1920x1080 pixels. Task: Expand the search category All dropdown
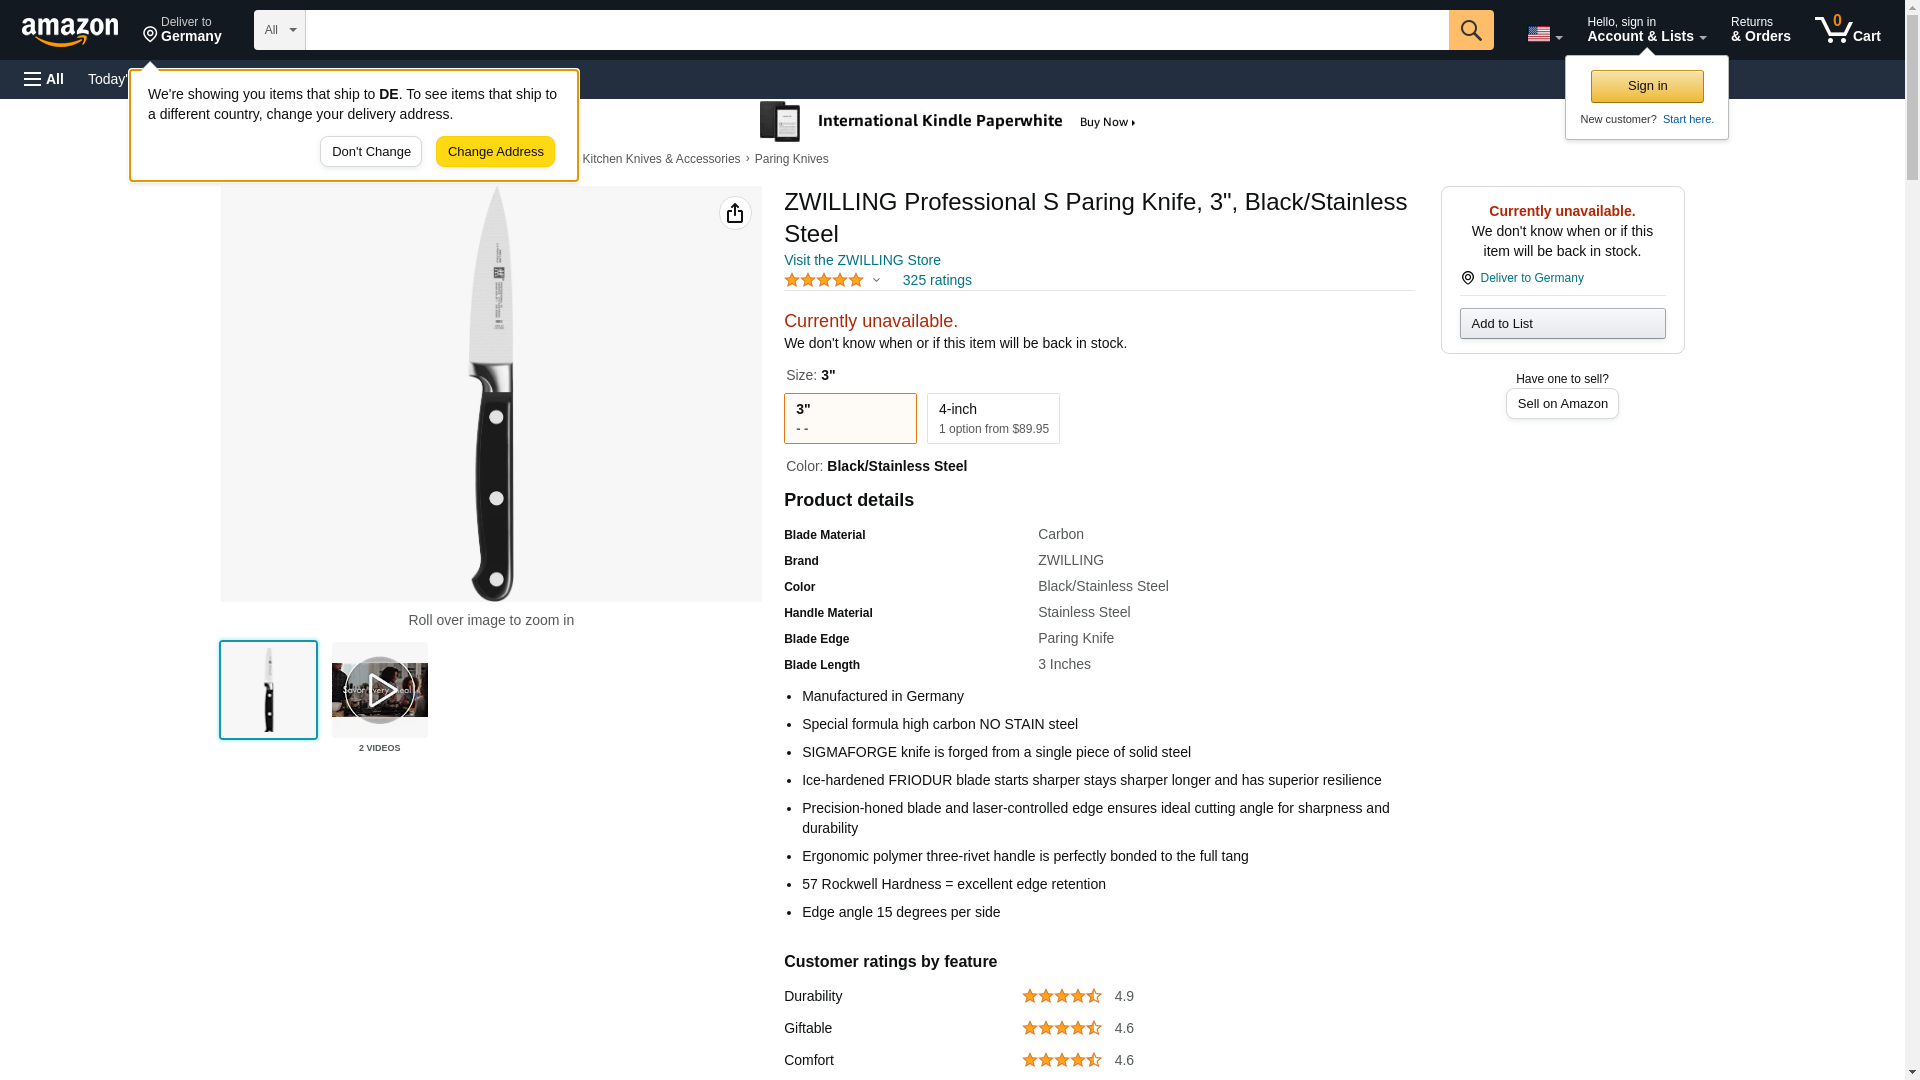279,30
